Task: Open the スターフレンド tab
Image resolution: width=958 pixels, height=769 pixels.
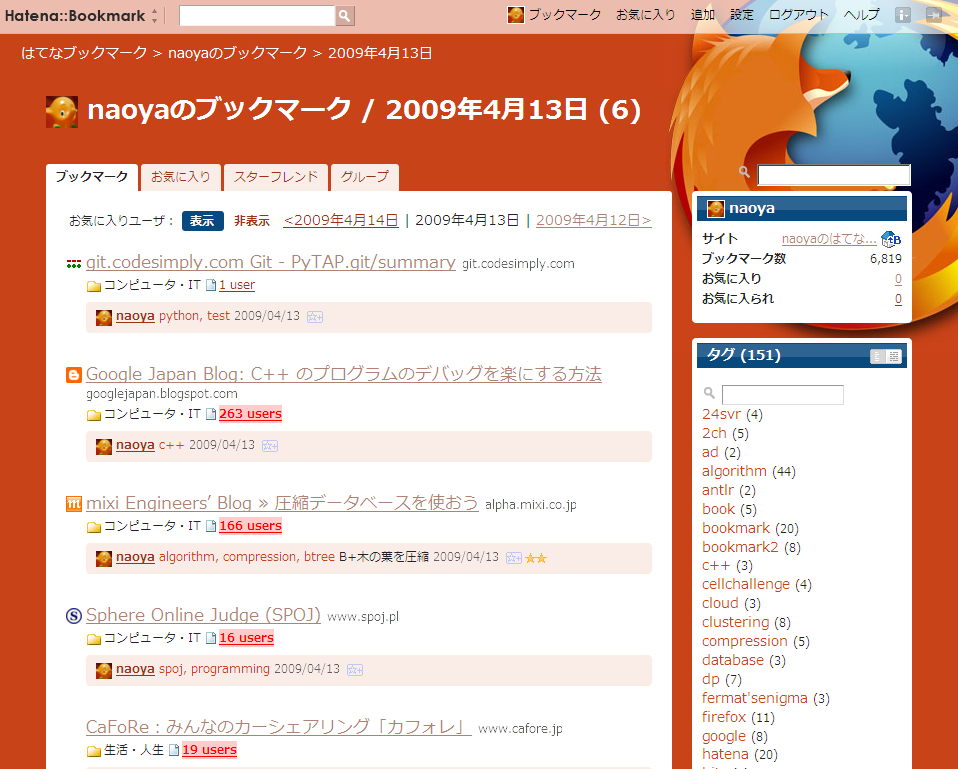Action: coord(276,177)
